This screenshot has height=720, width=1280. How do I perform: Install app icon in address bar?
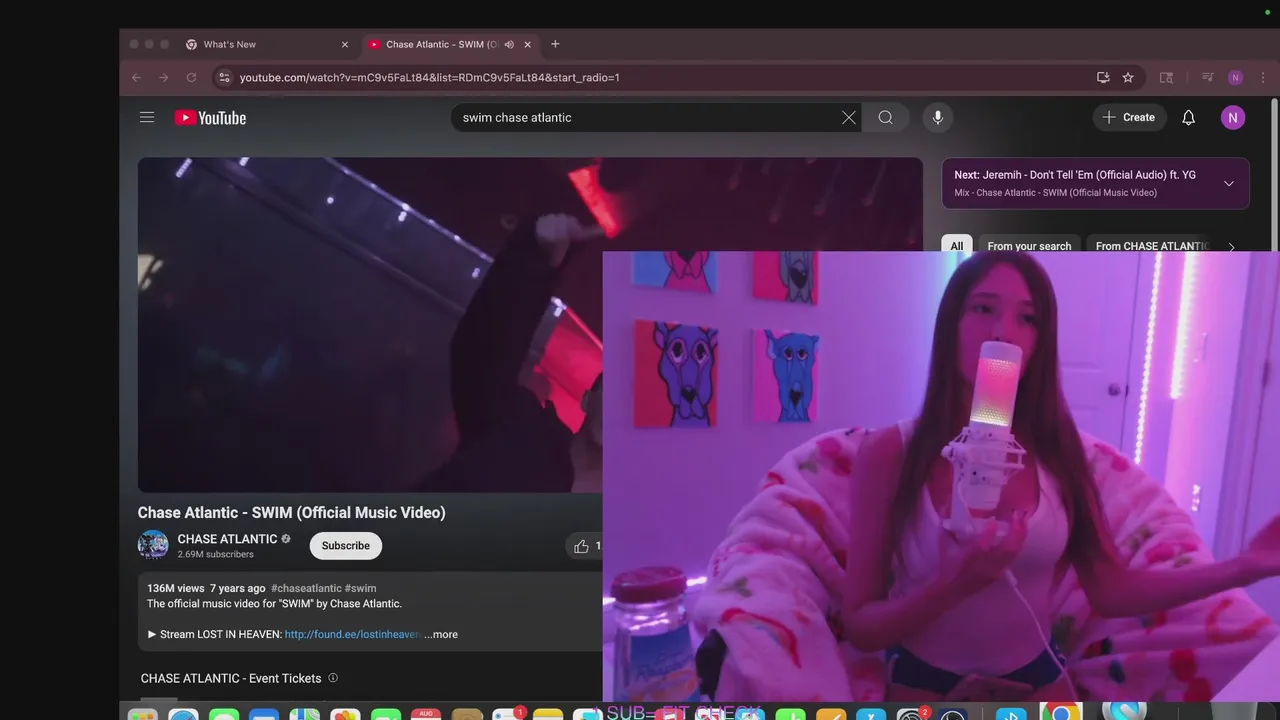(1103, 77)
